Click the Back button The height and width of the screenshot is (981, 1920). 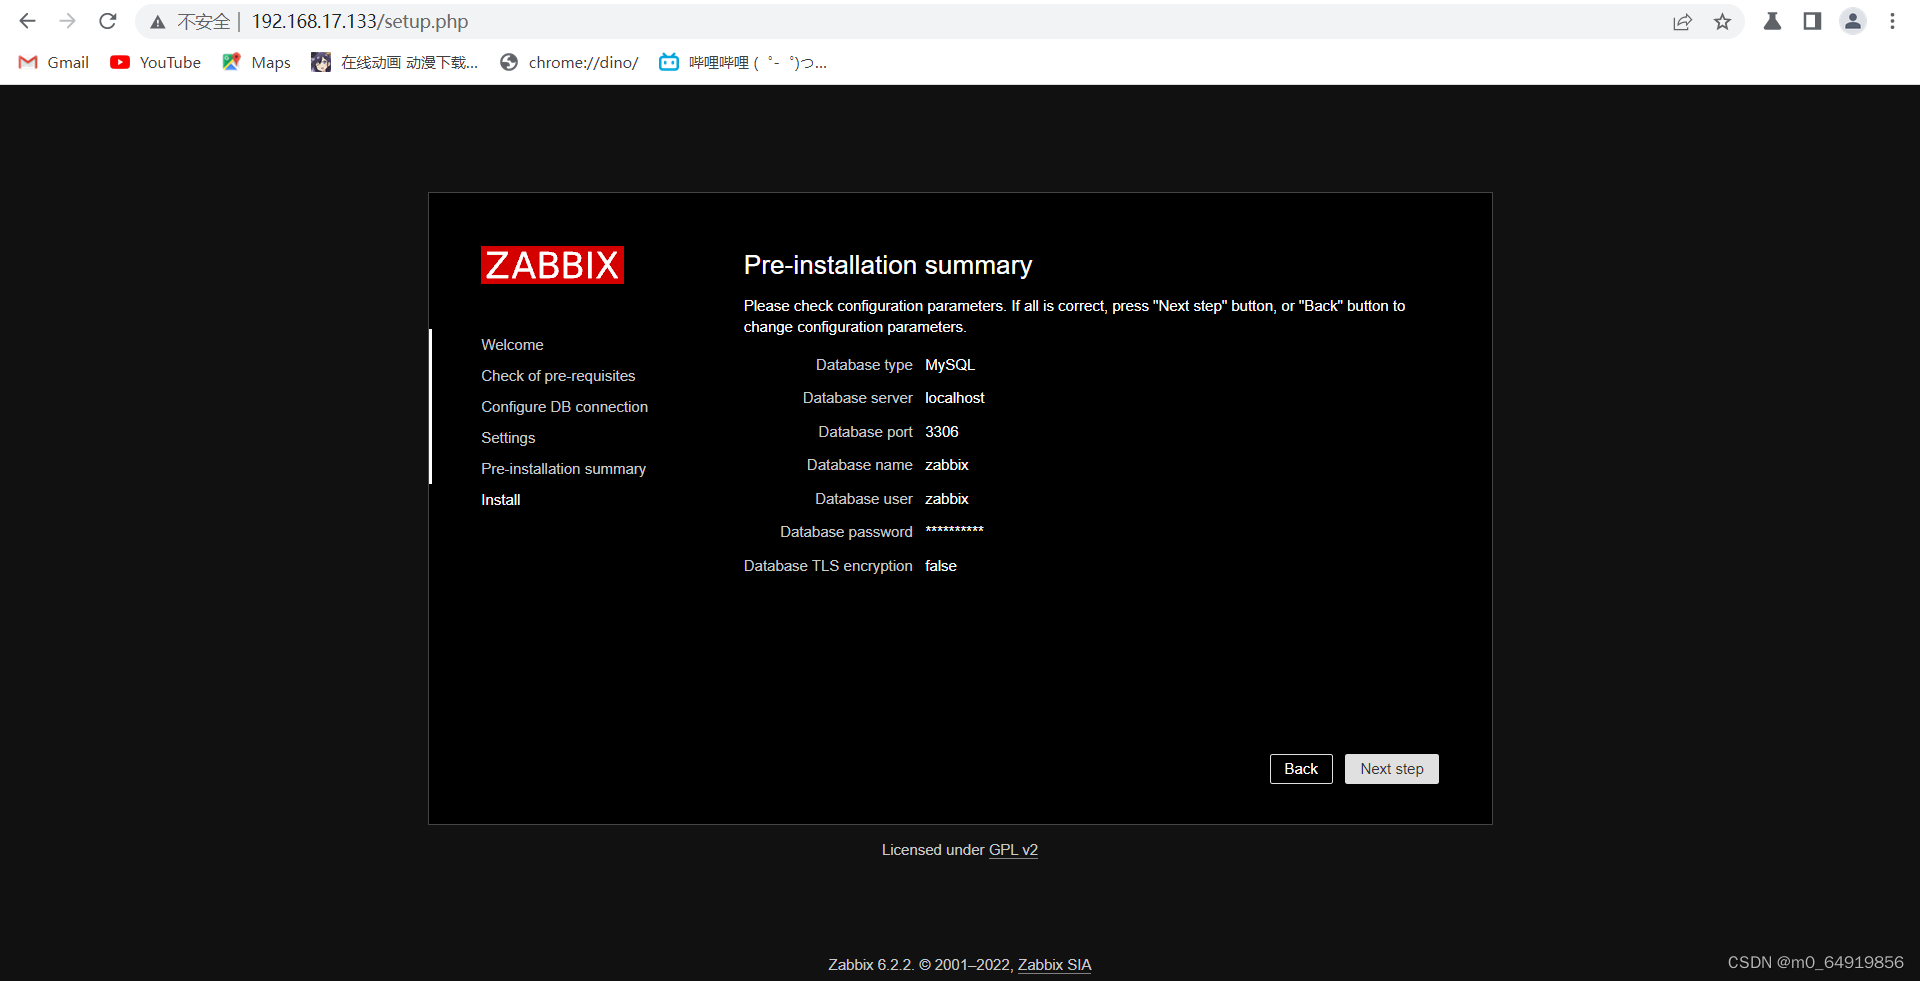(1301, 769)
